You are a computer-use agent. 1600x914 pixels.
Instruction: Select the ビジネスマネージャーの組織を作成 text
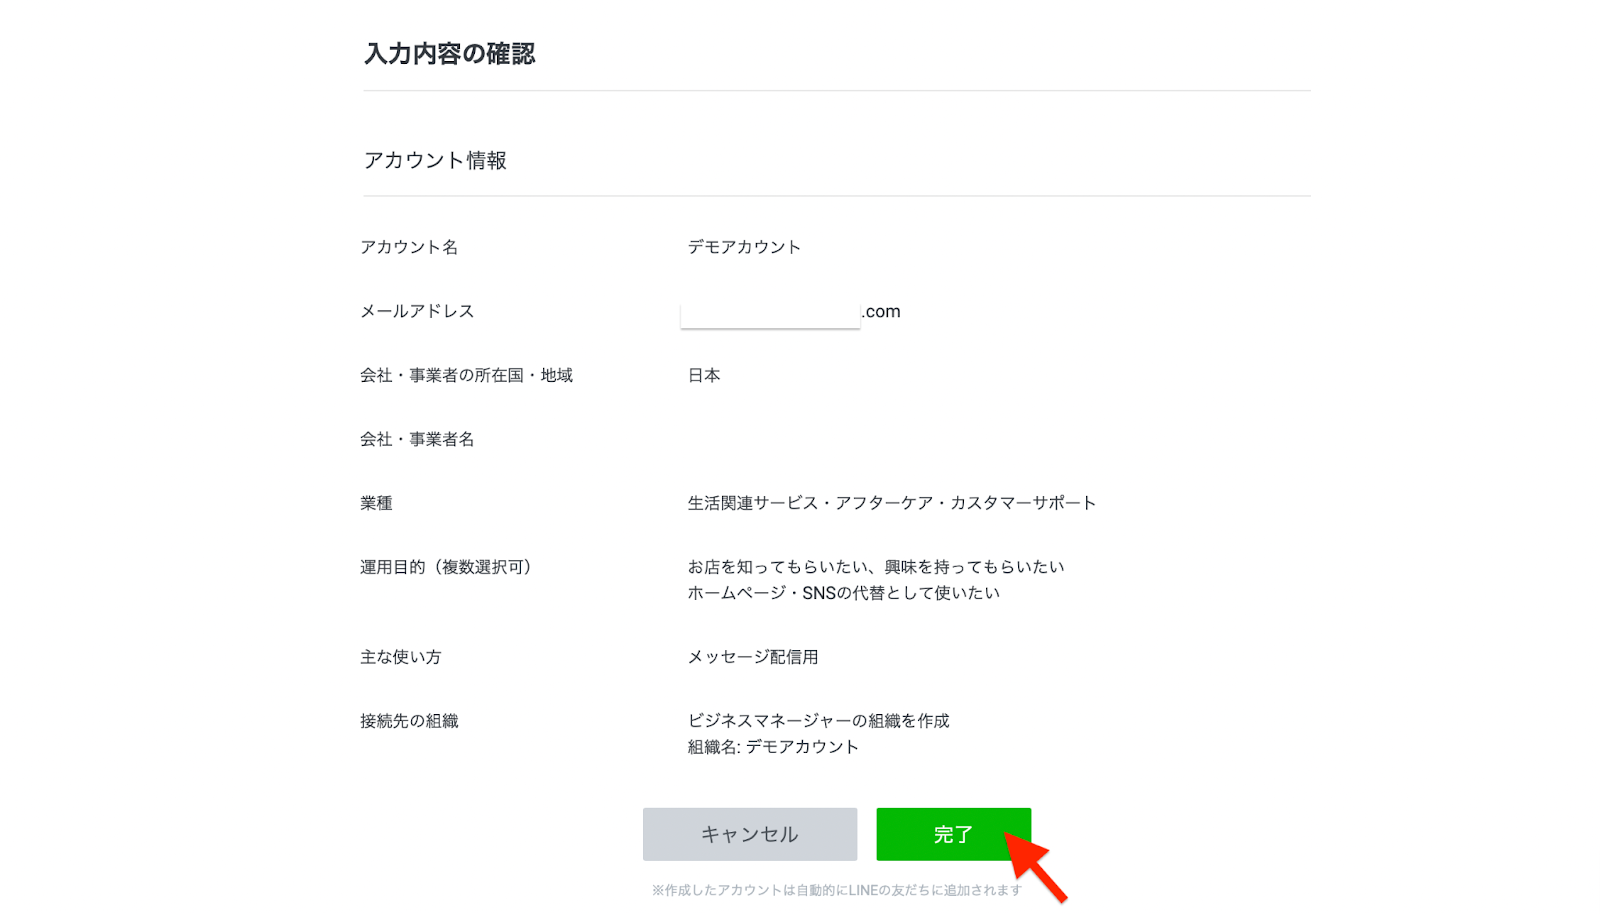(x=818, y=721)
